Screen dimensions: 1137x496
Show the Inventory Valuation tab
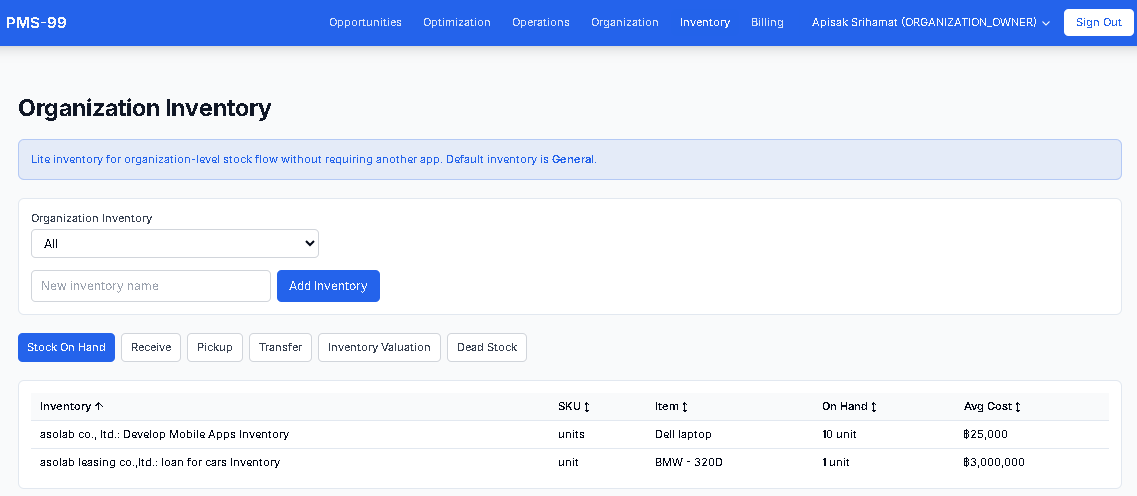(x=379, y=348)
